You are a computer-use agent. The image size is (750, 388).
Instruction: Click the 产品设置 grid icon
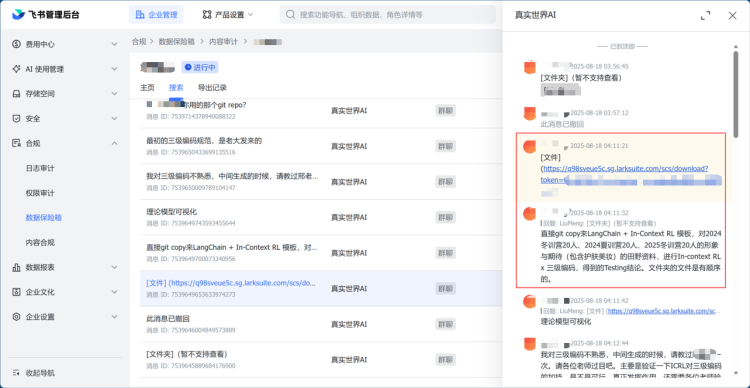pos(207,15)
